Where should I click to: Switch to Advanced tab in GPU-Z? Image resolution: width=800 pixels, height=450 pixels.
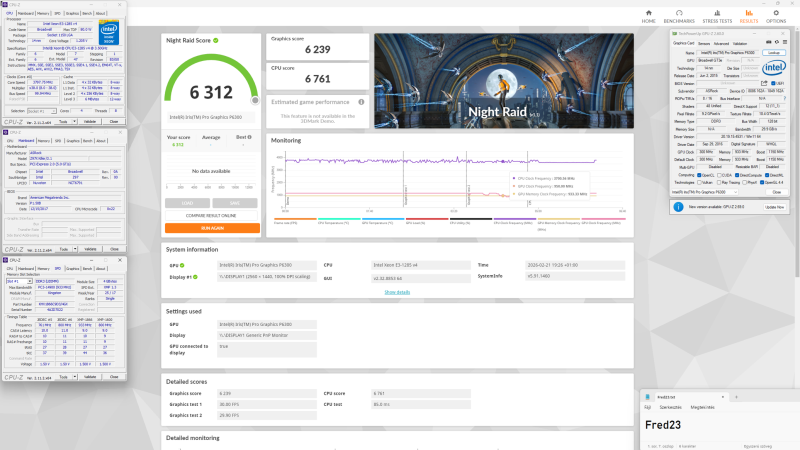point(721,43)
